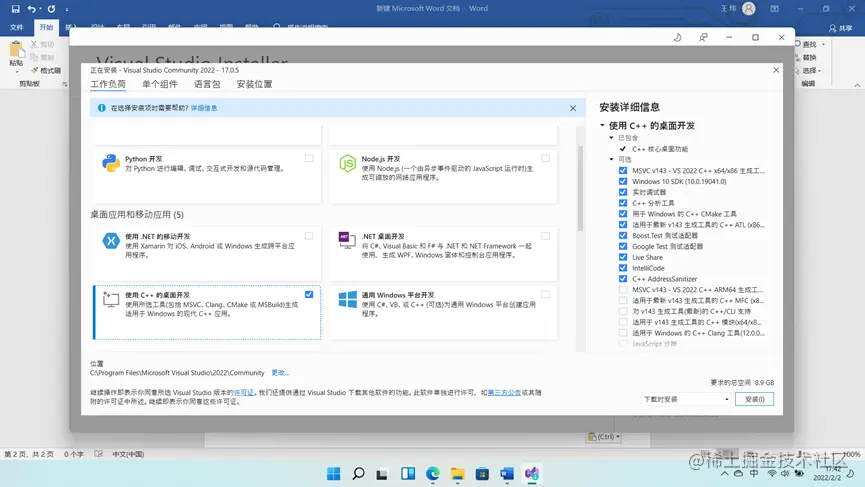Image resolution: width=865 pixels, height=487 pixels.
Task: Uncheck the Live Share component
Action: coord(623,257)
